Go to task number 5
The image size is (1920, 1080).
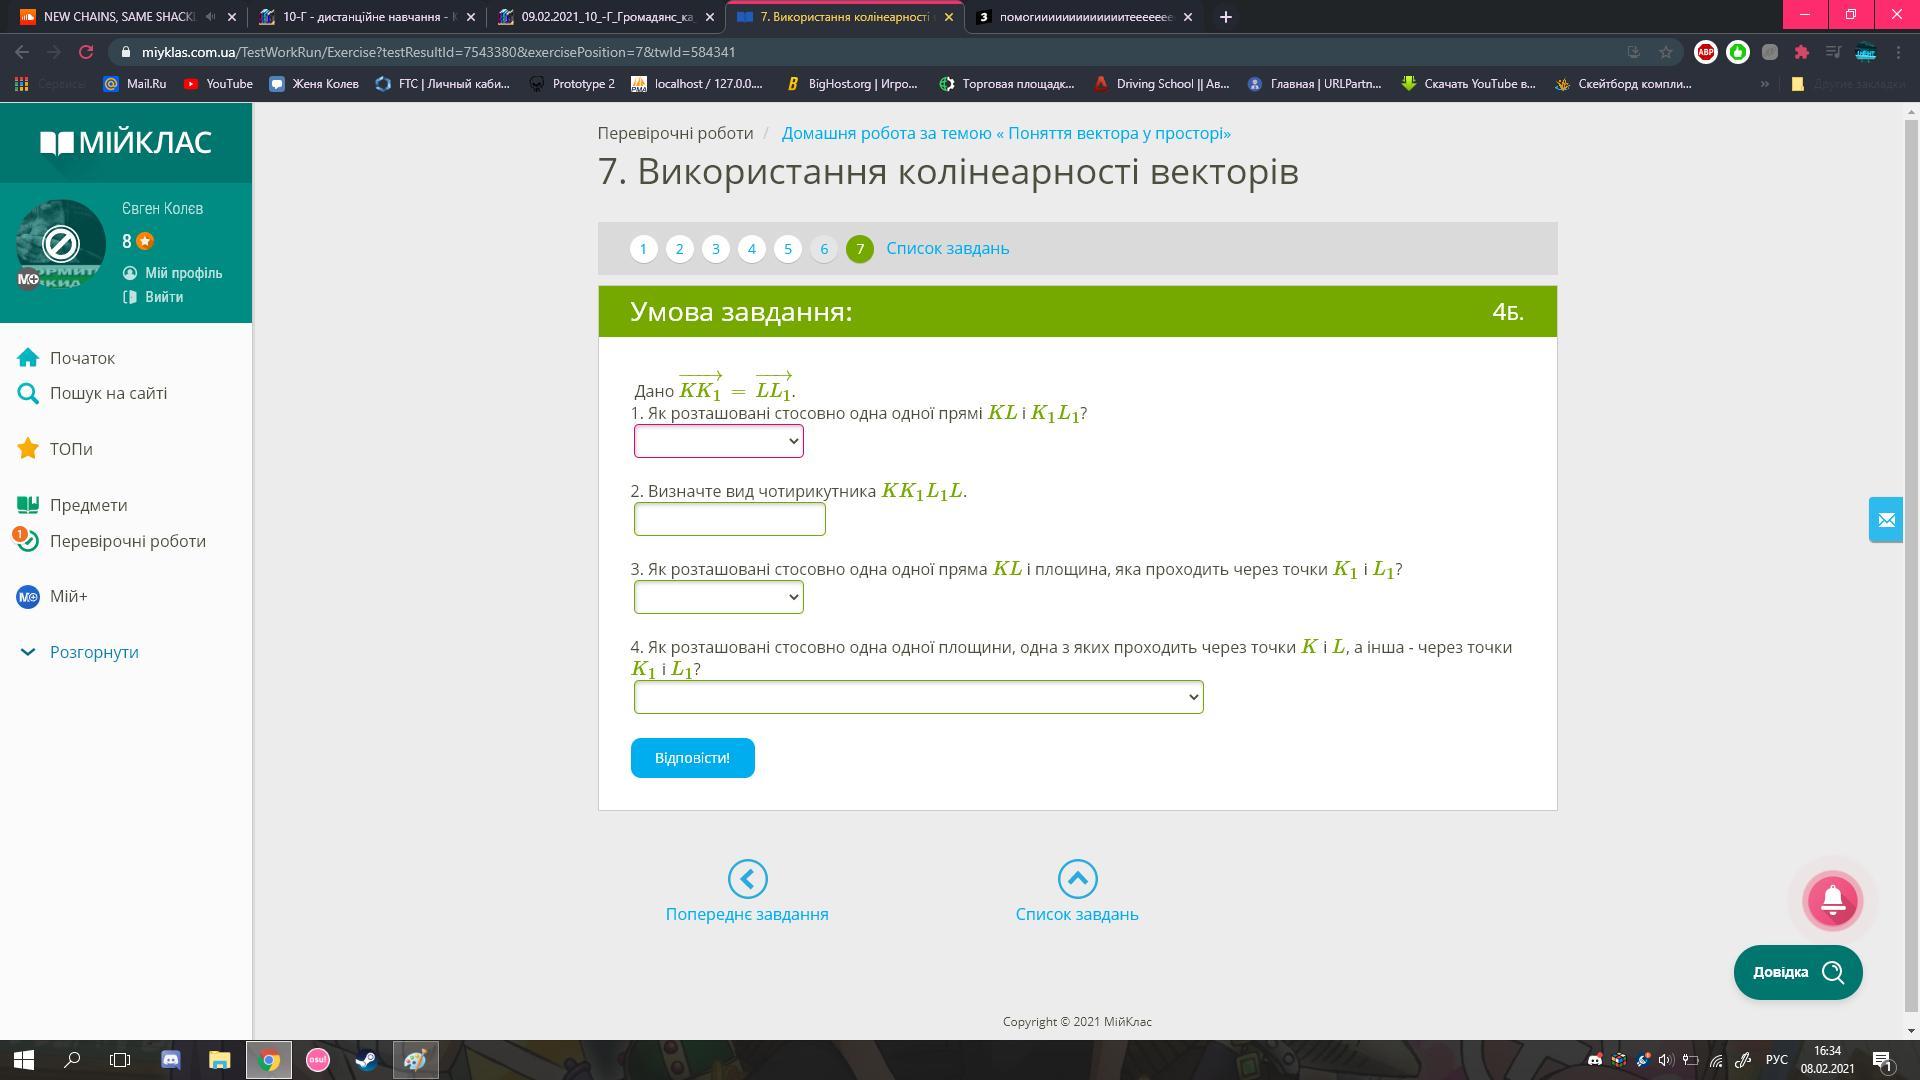(x=787, y=248)
